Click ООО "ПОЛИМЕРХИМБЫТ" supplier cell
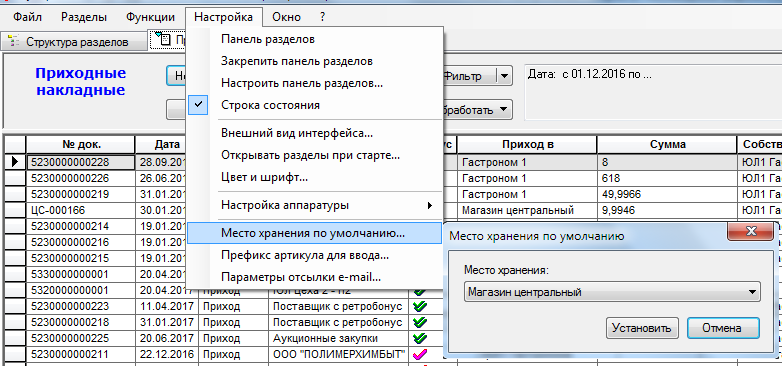This screenshot has height=366, width=782. [338, 355]
